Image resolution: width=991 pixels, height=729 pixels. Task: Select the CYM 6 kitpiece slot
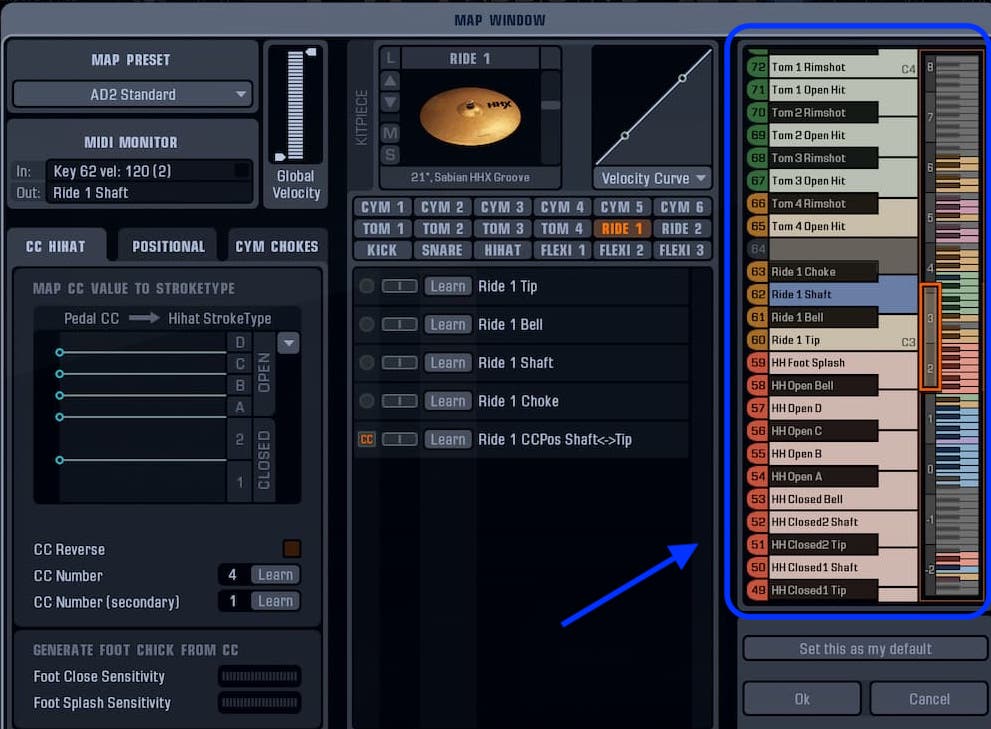(x=682, y=207)
